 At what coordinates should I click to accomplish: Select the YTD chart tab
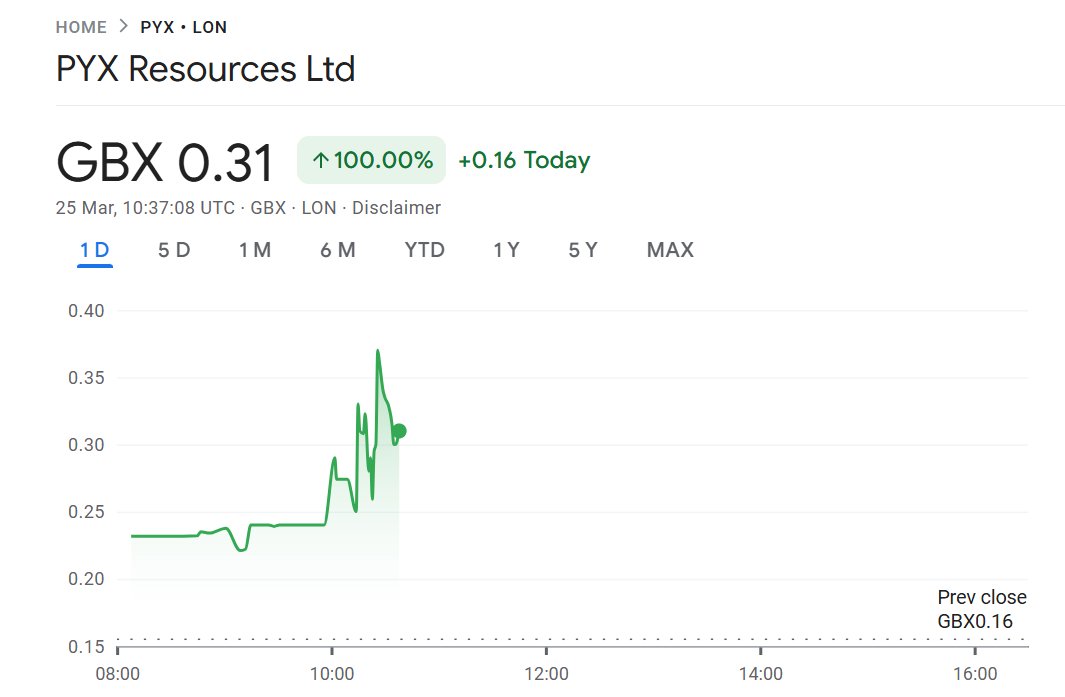click(x=425, y=250)
